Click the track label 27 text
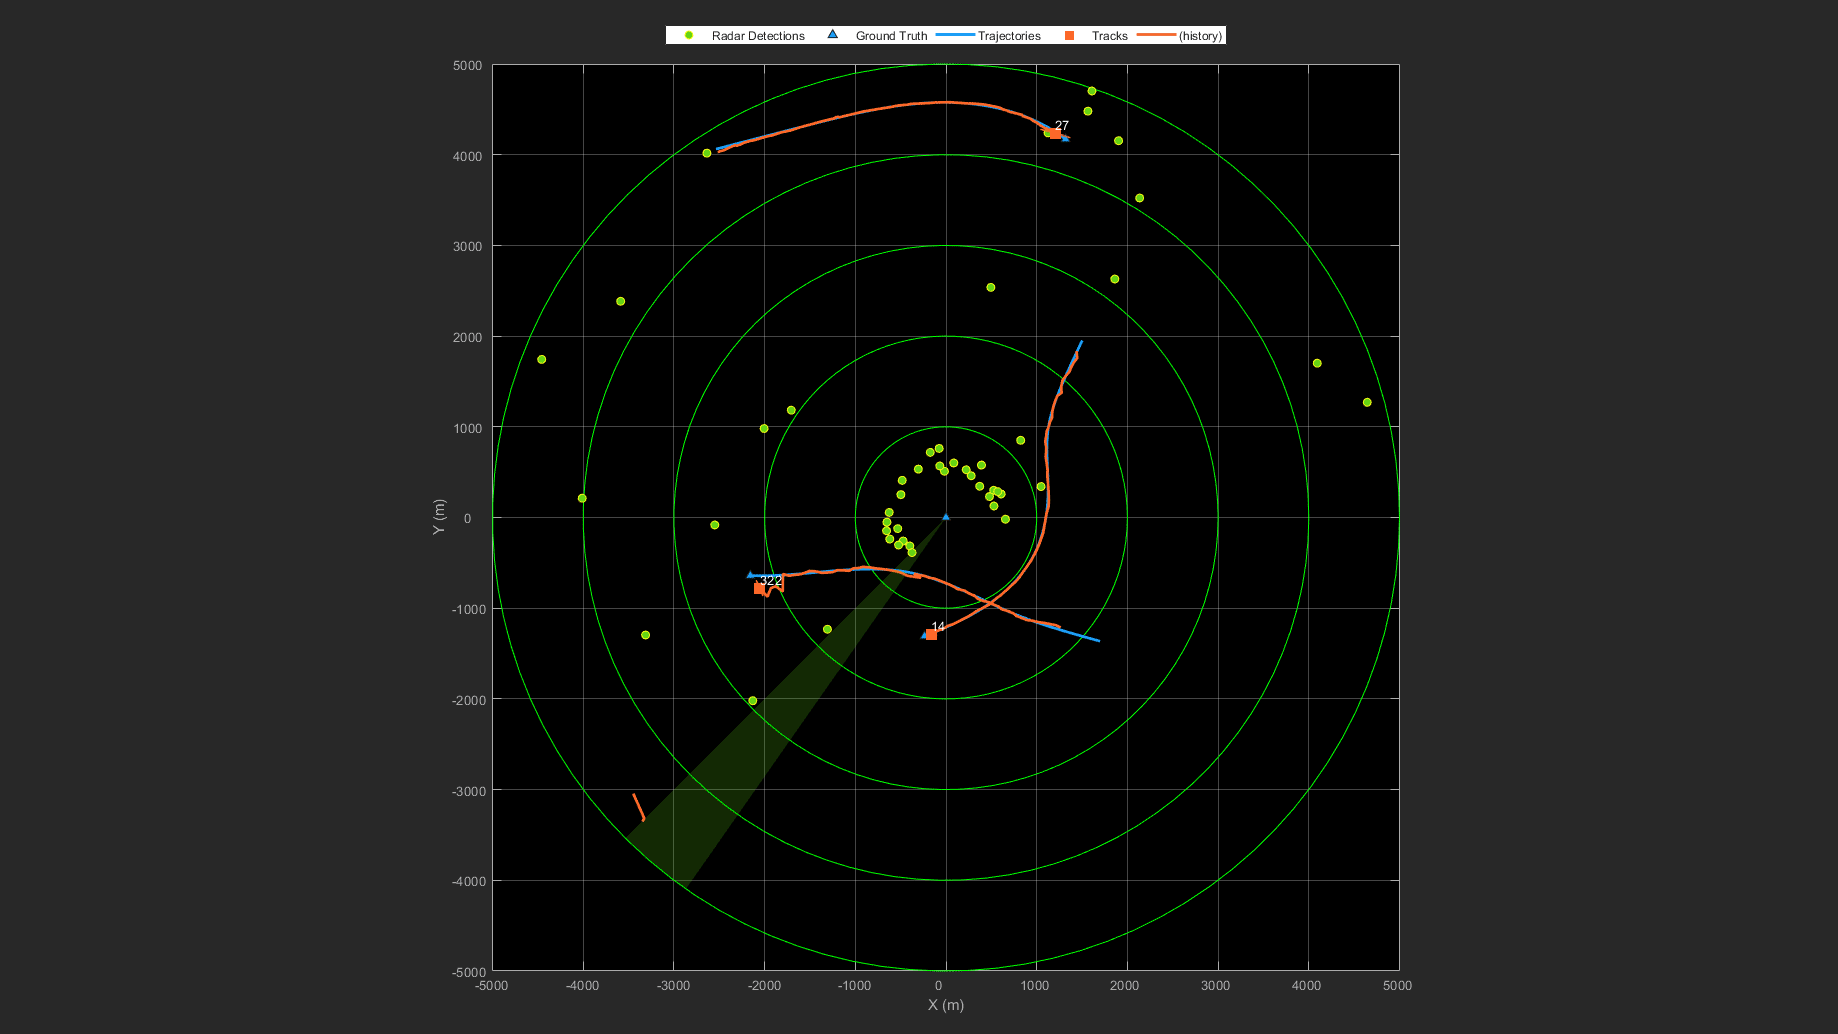The height and width of the screenshot is (1034, 1838). 1062,124
